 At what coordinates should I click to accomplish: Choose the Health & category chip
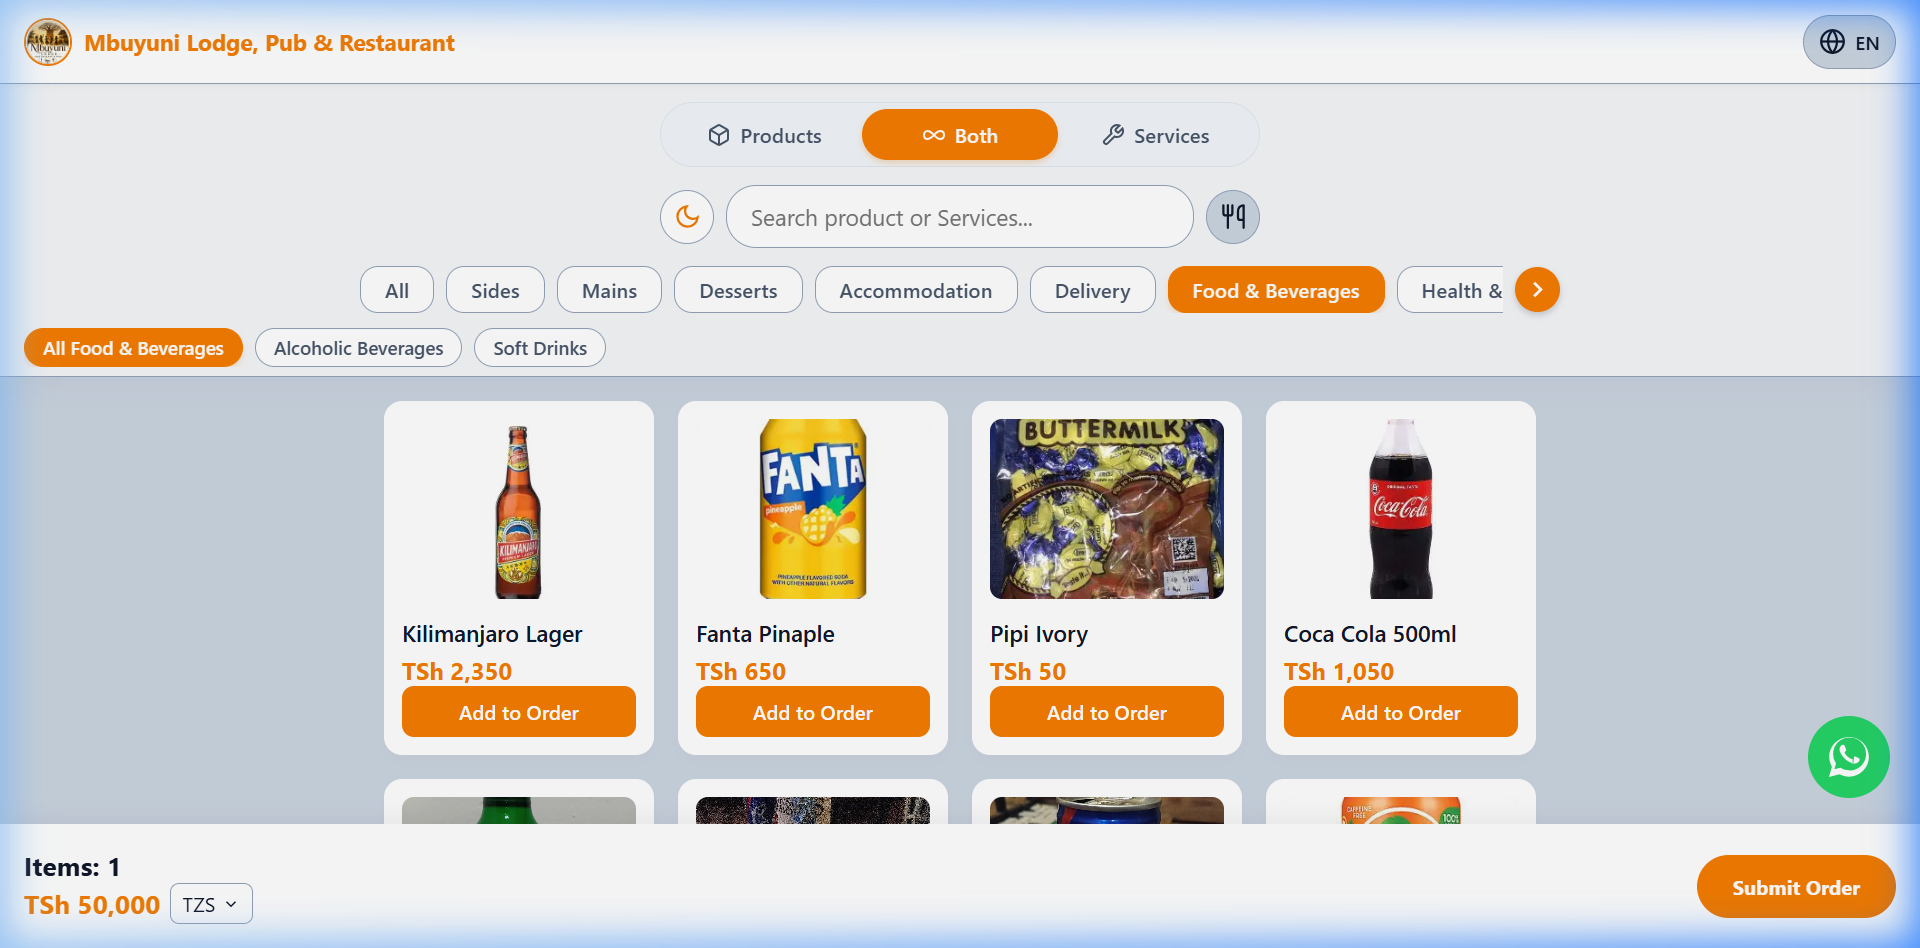pyautogui.click(x=1452, y=290)
